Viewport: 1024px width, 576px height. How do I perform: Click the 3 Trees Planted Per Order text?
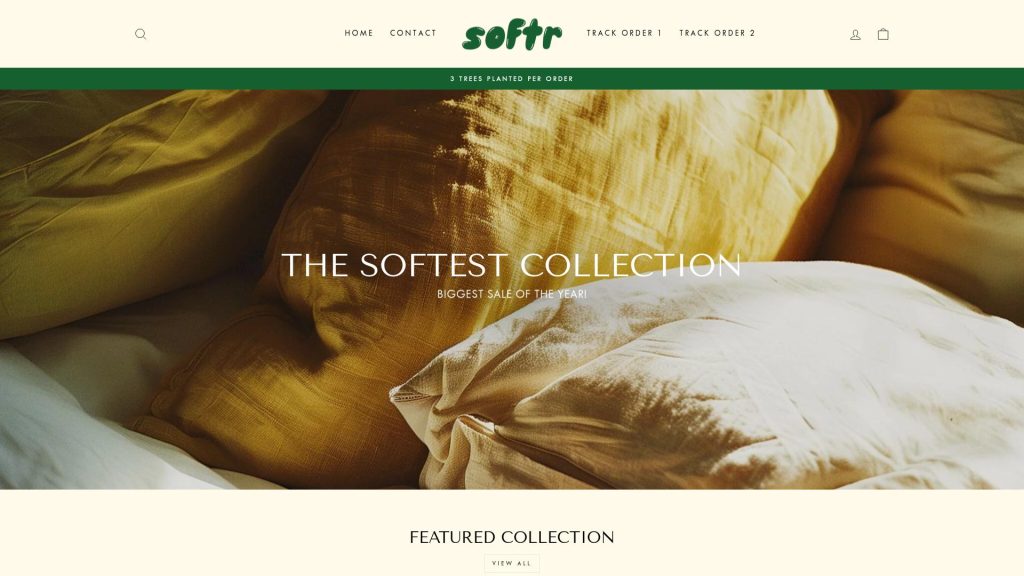tap(511, 78)
